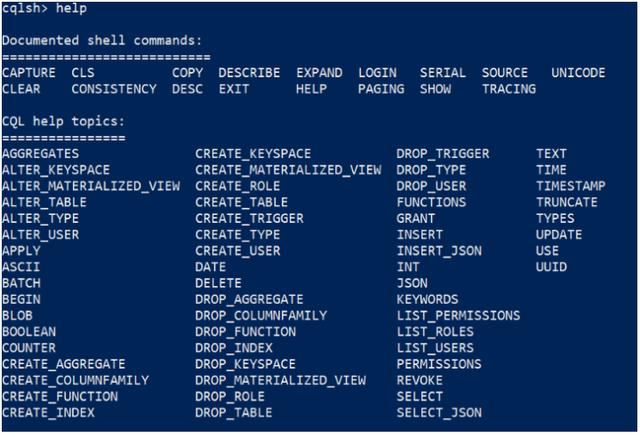The image size is (640, 437).
Task: Click the UUID help topic
Action: [x=551, y=267]
